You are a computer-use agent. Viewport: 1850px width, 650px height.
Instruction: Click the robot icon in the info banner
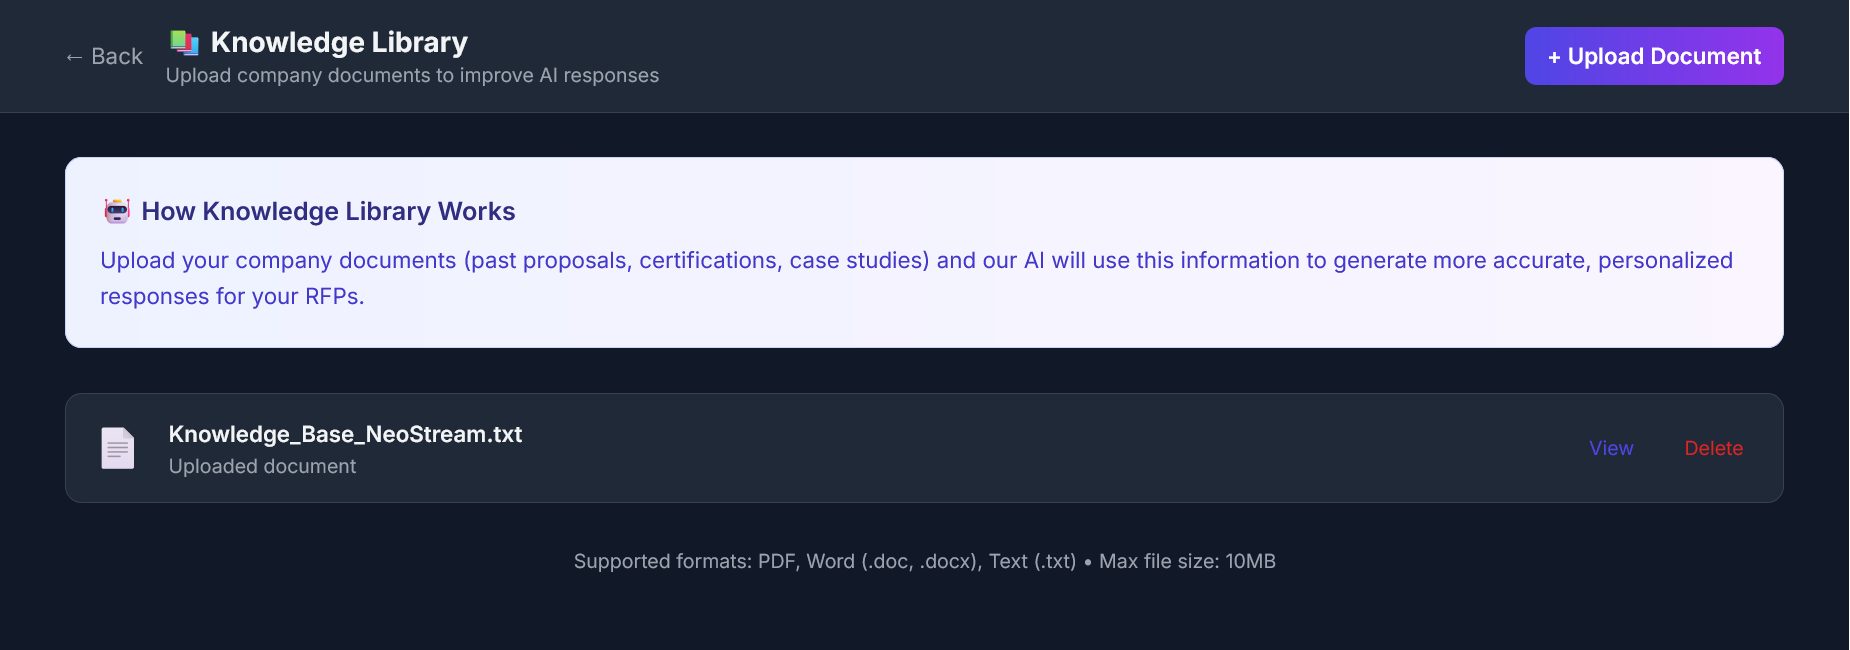tap(117, 211)
